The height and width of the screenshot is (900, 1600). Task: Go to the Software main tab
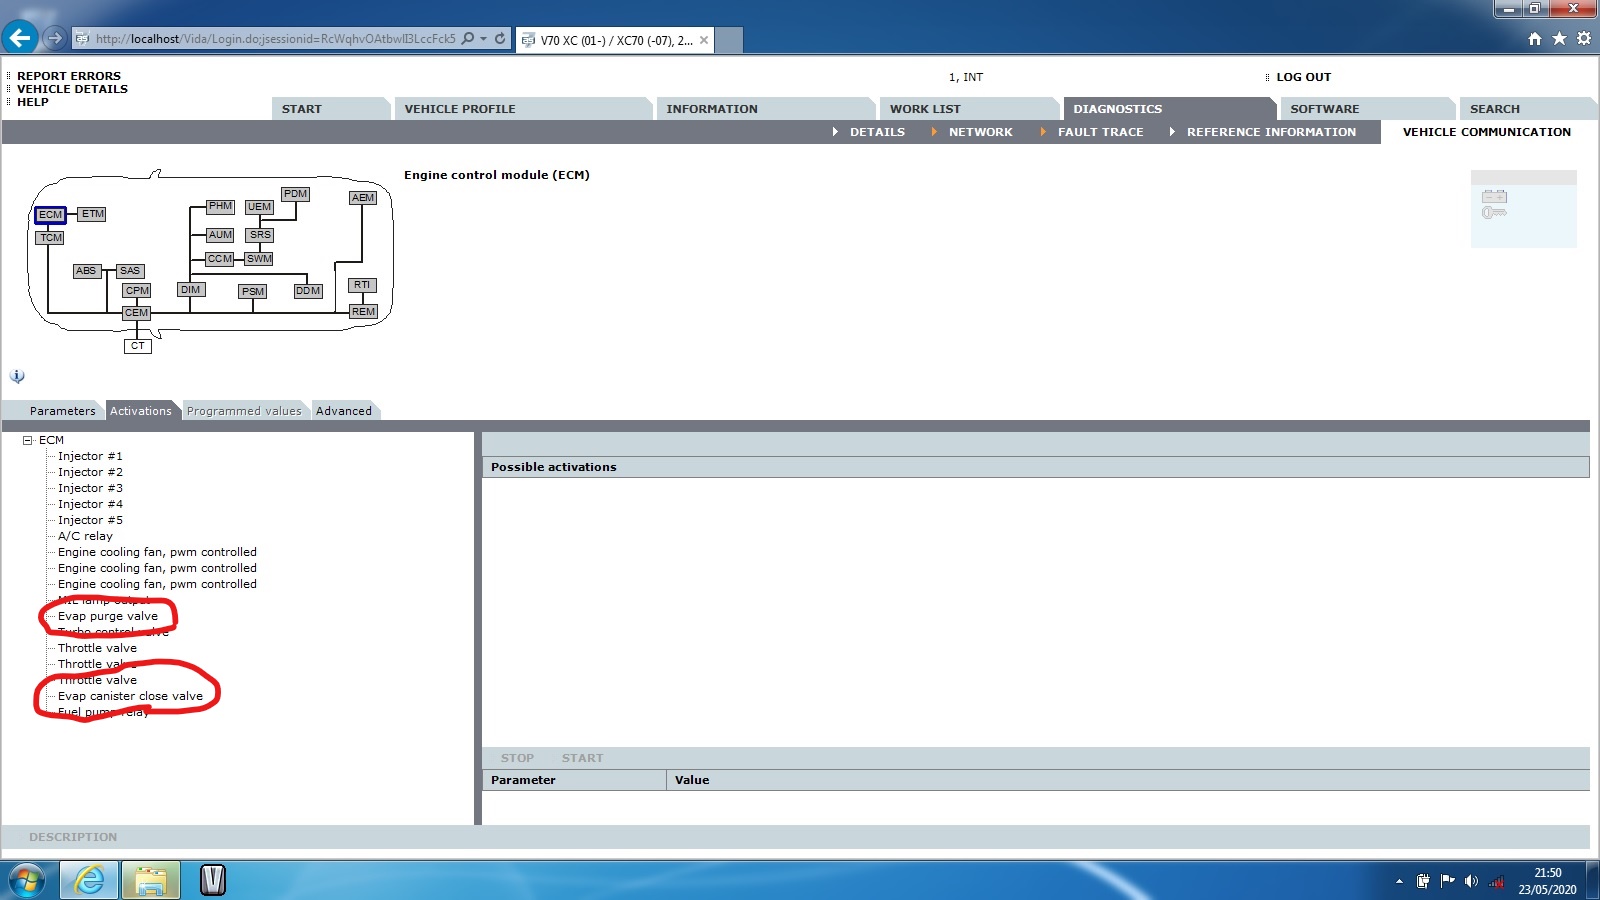(1324, 109)
